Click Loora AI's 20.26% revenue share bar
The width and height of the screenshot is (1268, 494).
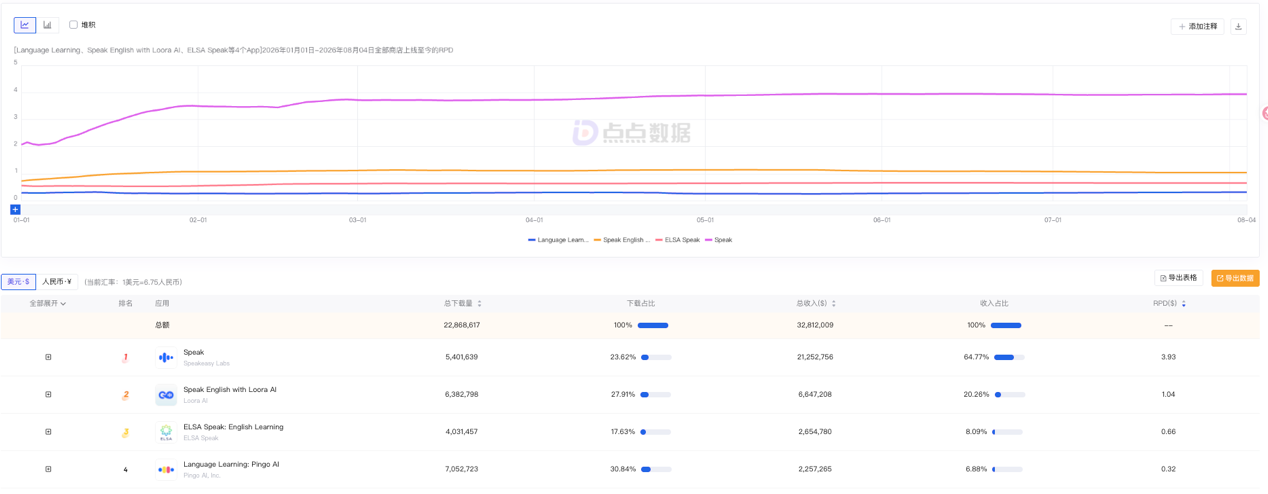[1009, 395]
